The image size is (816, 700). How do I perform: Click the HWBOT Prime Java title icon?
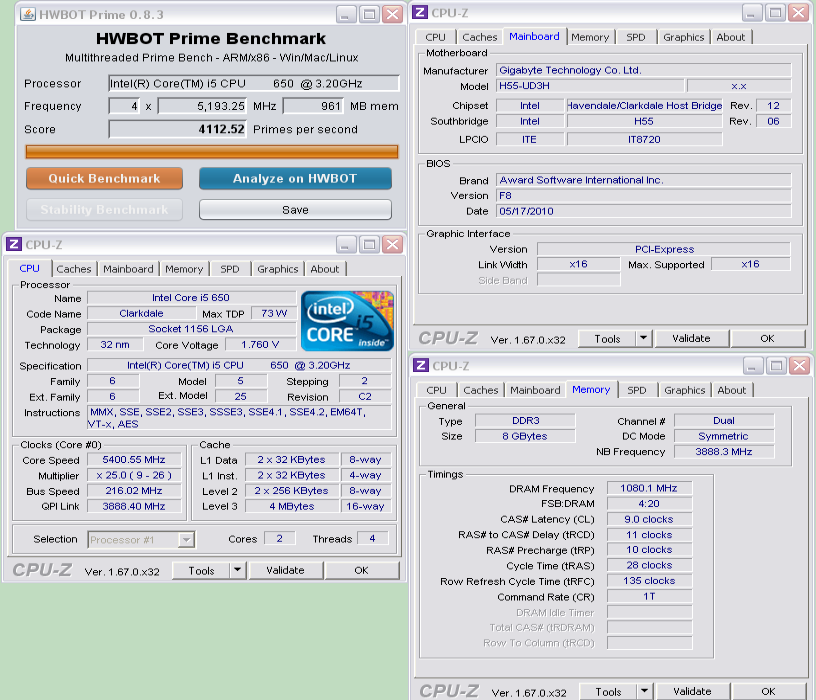28,14
